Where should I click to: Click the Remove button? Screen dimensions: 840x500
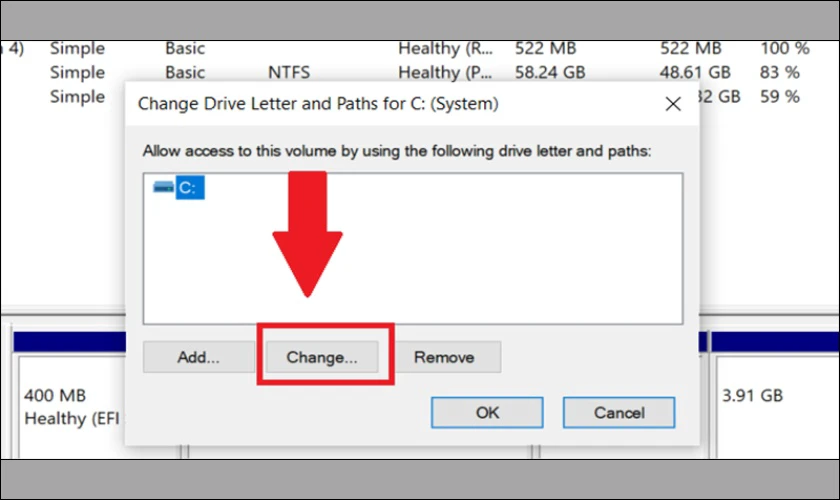444,357
